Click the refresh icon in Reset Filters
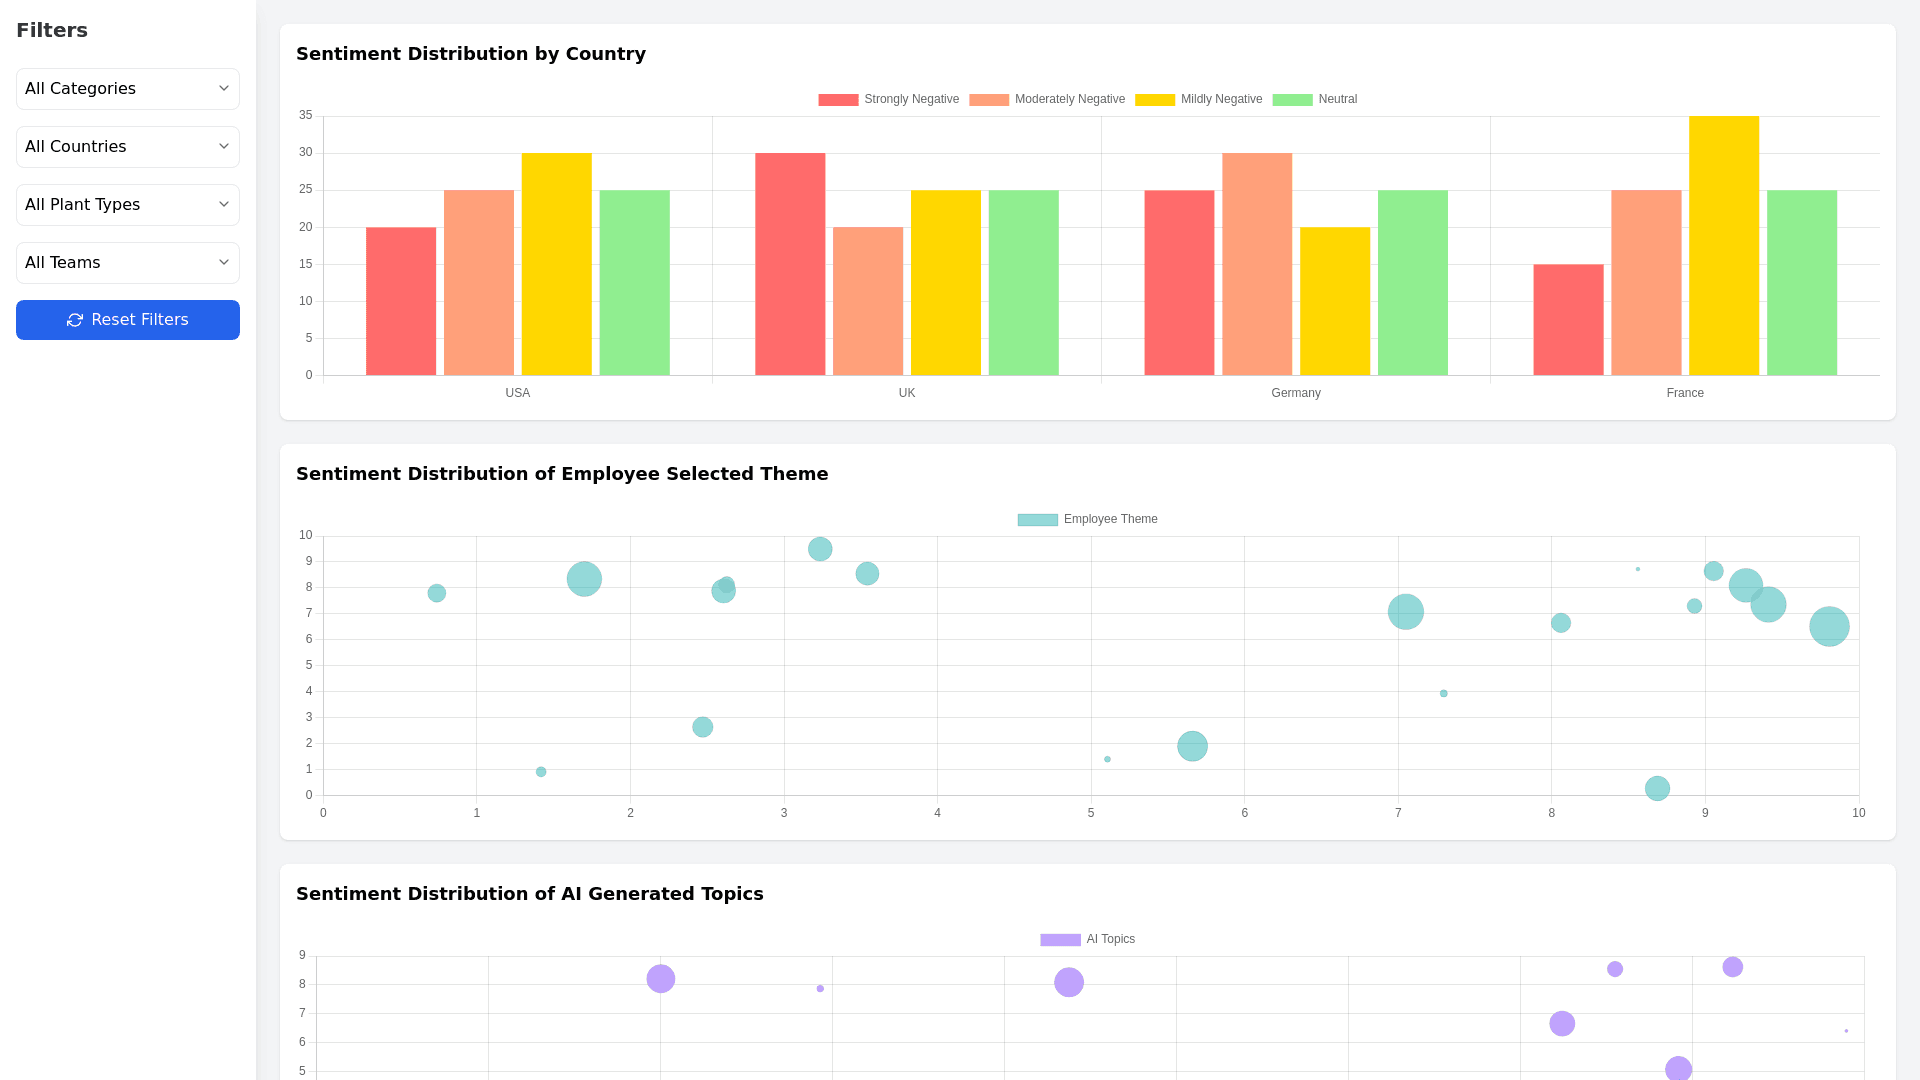The image size is (1920, 1080). (x=75, y=320)
